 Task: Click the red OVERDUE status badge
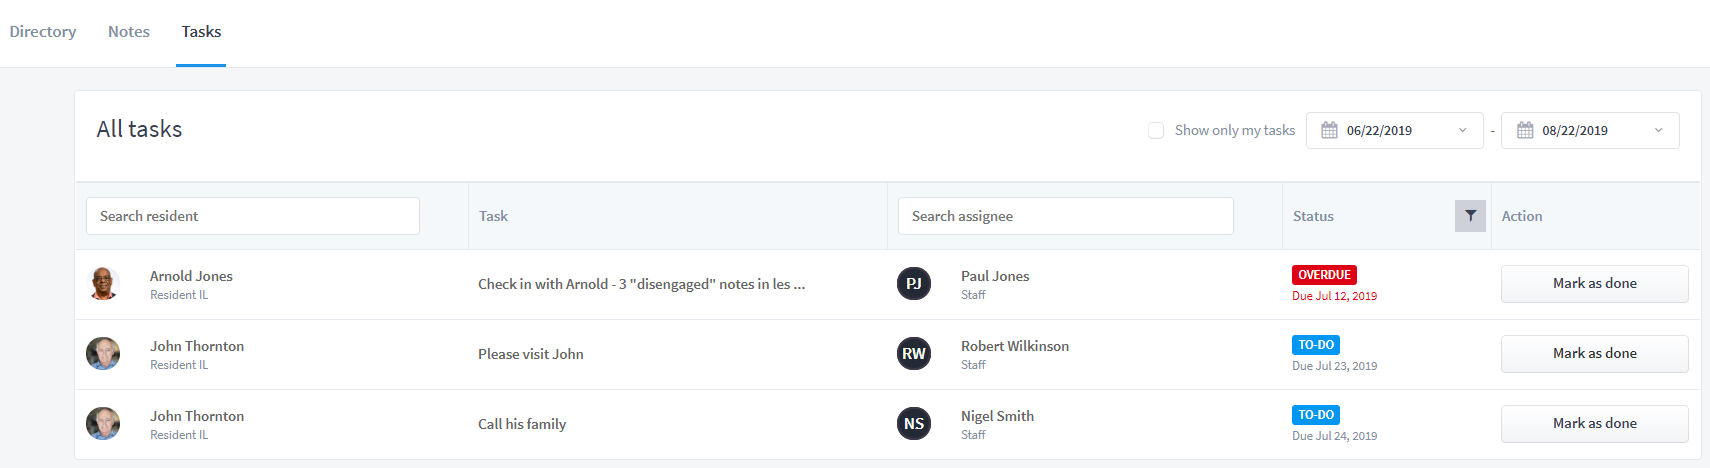[1324, 275]
